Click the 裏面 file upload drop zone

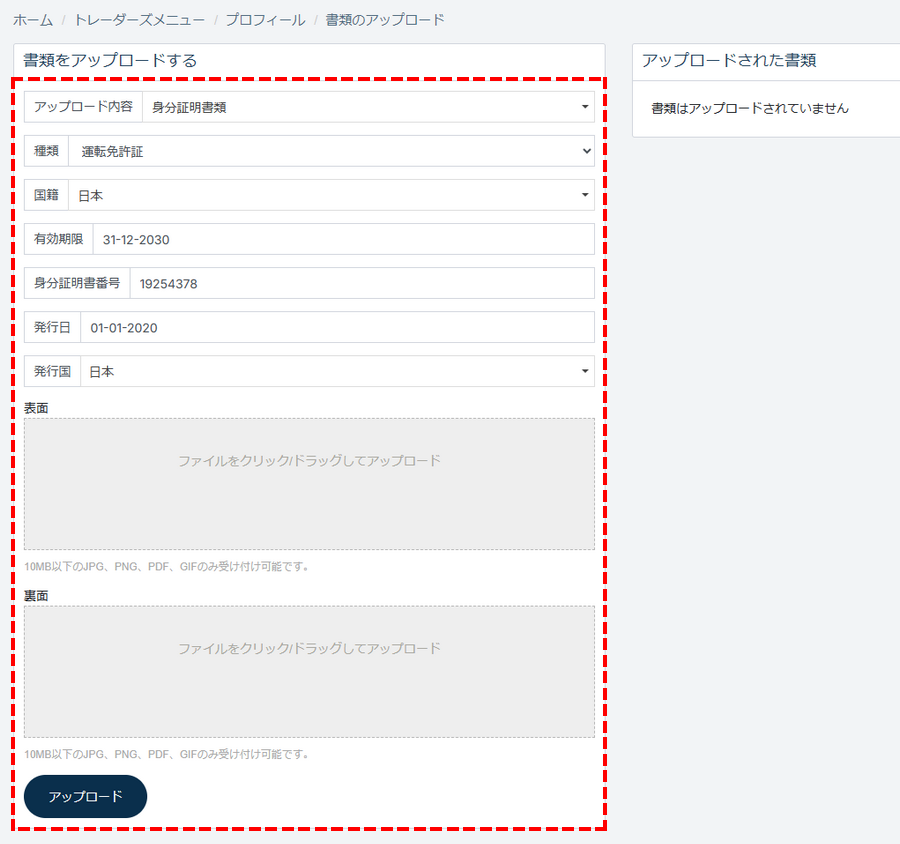tap(309, 672)
